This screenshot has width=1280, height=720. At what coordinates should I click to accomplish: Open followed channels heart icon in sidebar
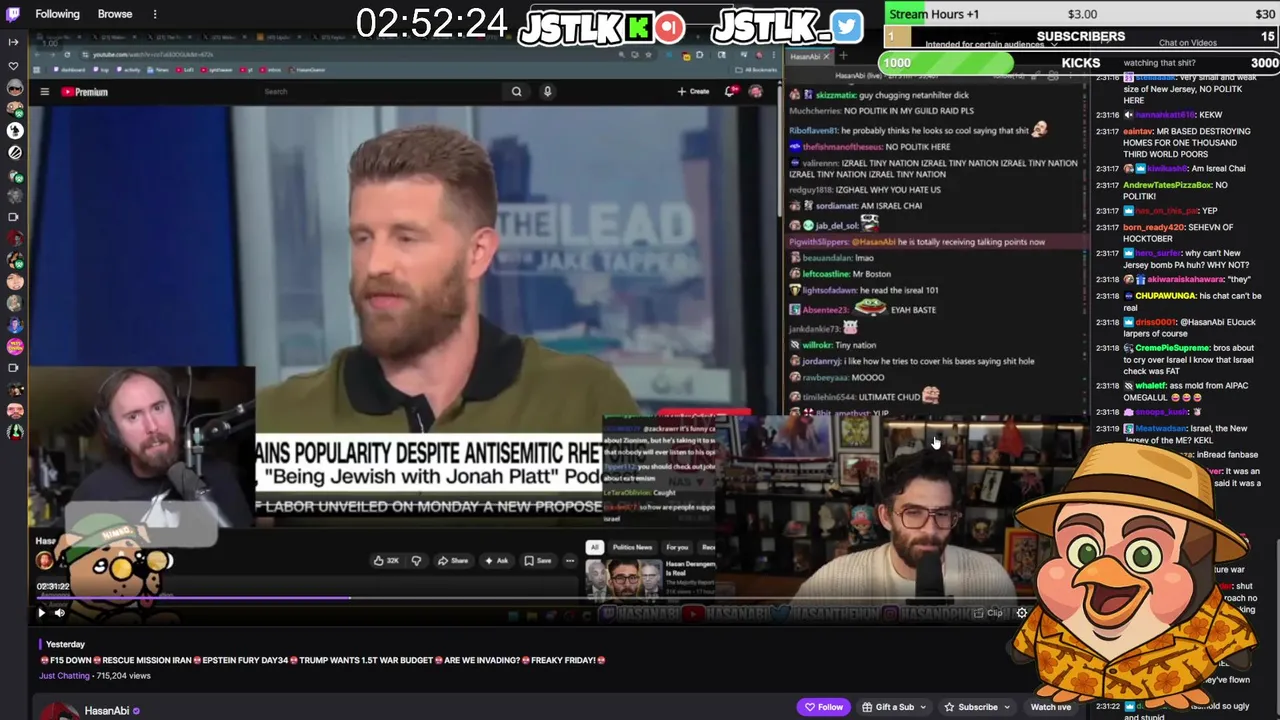13,66
